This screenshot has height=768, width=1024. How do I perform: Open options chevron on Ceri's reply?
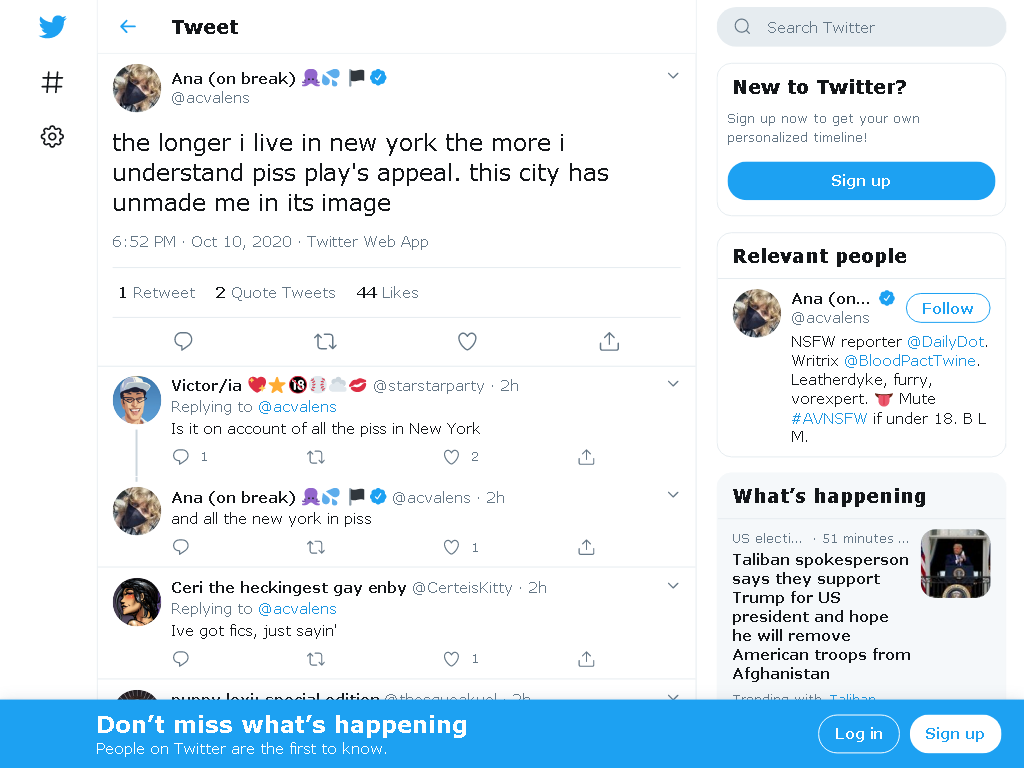point(673,586)
